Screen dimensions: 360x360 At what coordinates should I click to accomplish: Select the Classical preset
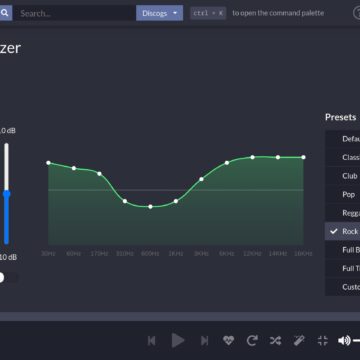(x=342, y=157)
